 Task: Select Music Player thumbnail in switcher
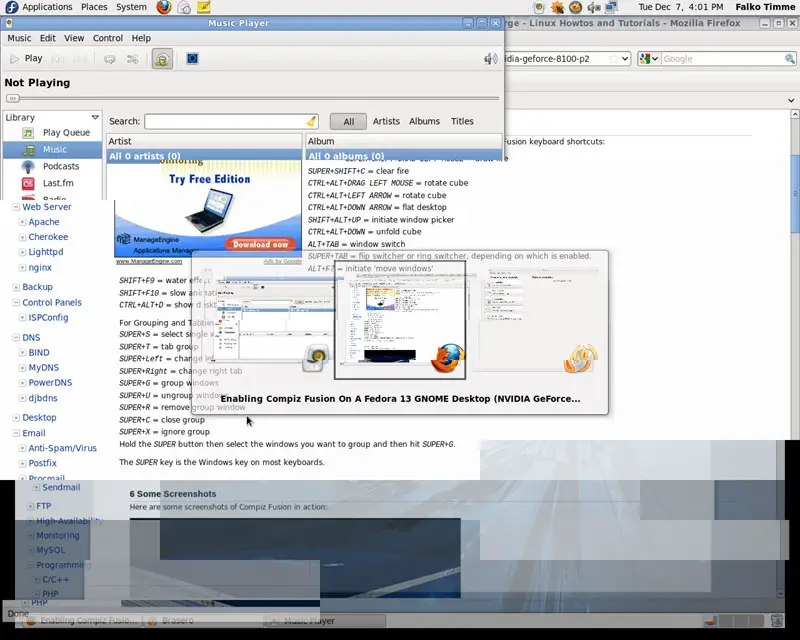[268, 324]
